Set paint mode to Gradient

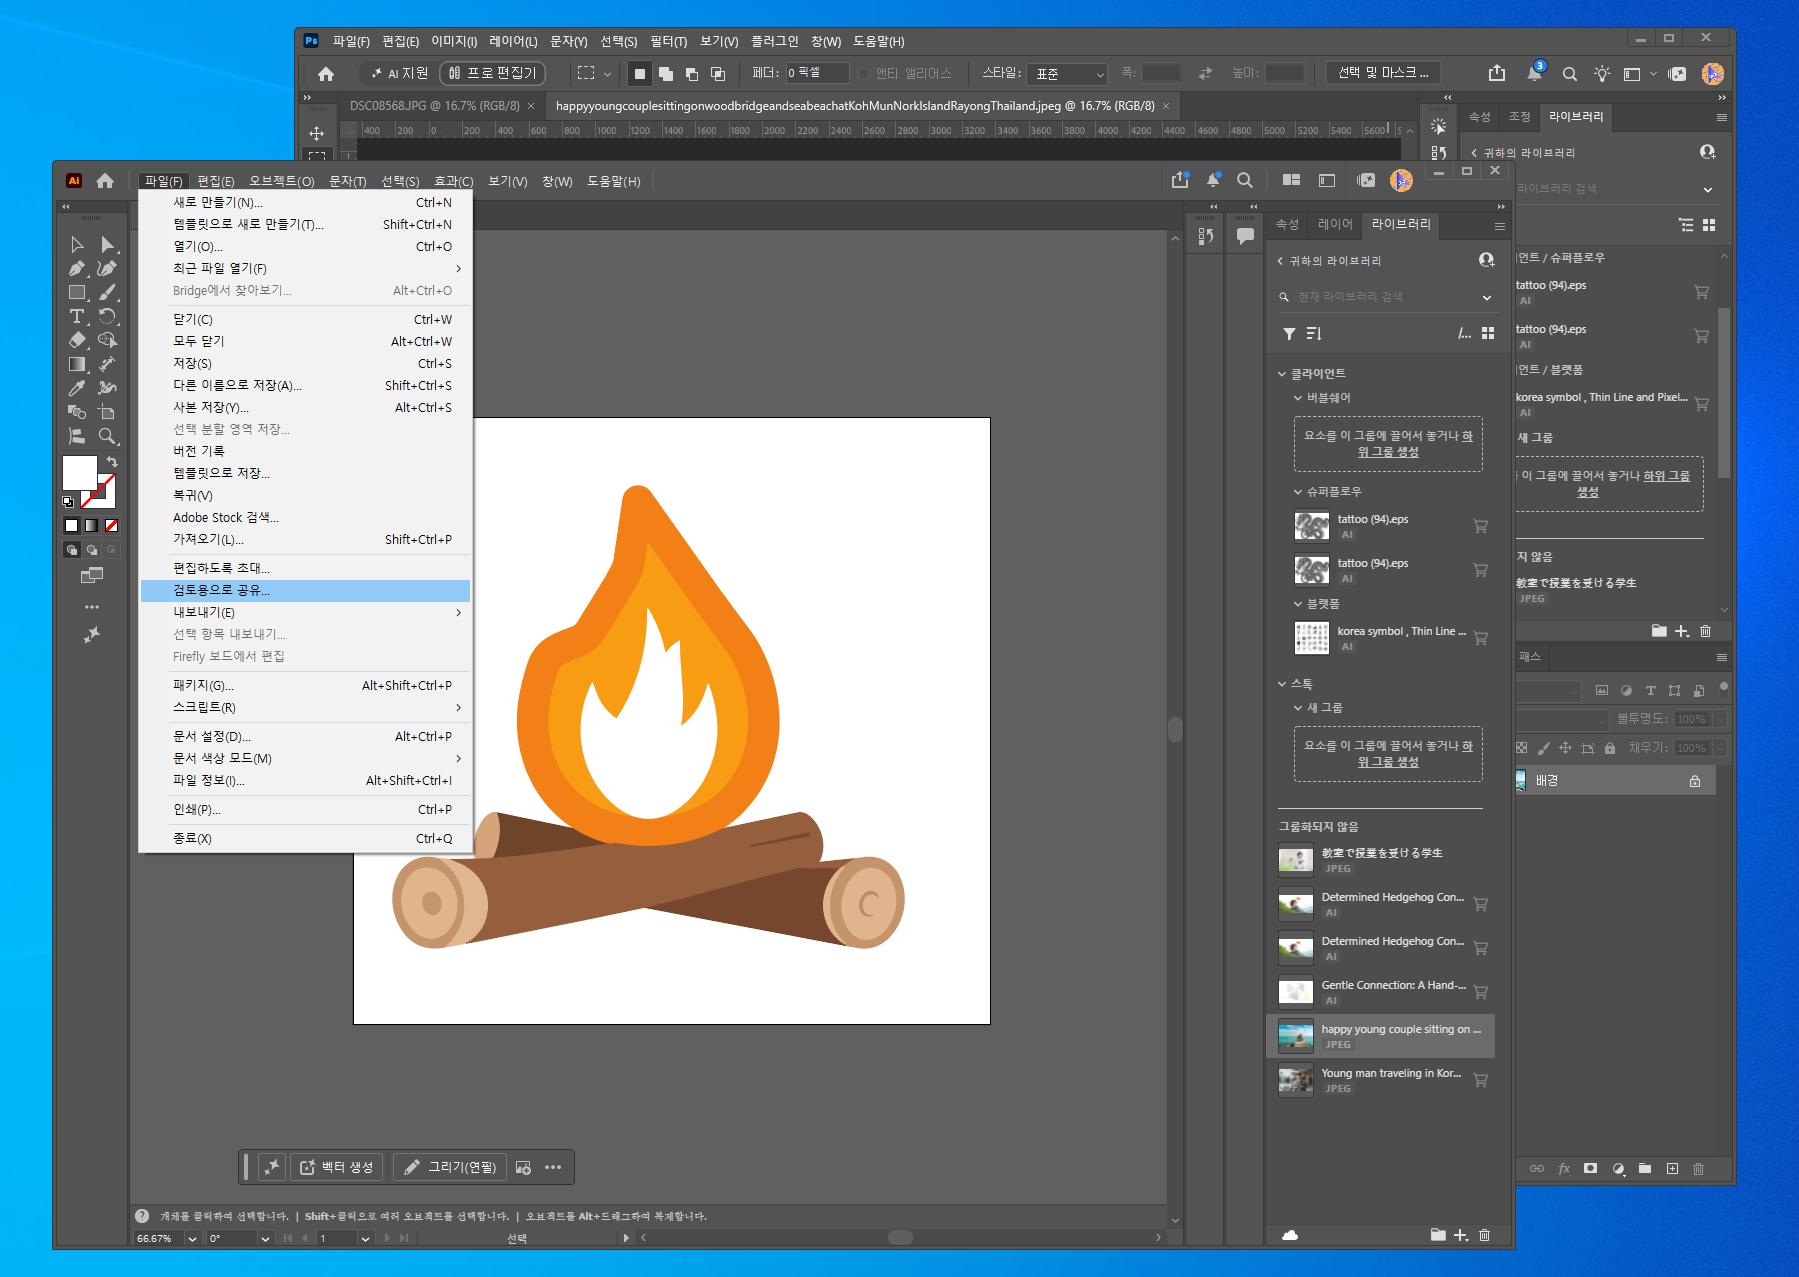[x=91, y=525]
